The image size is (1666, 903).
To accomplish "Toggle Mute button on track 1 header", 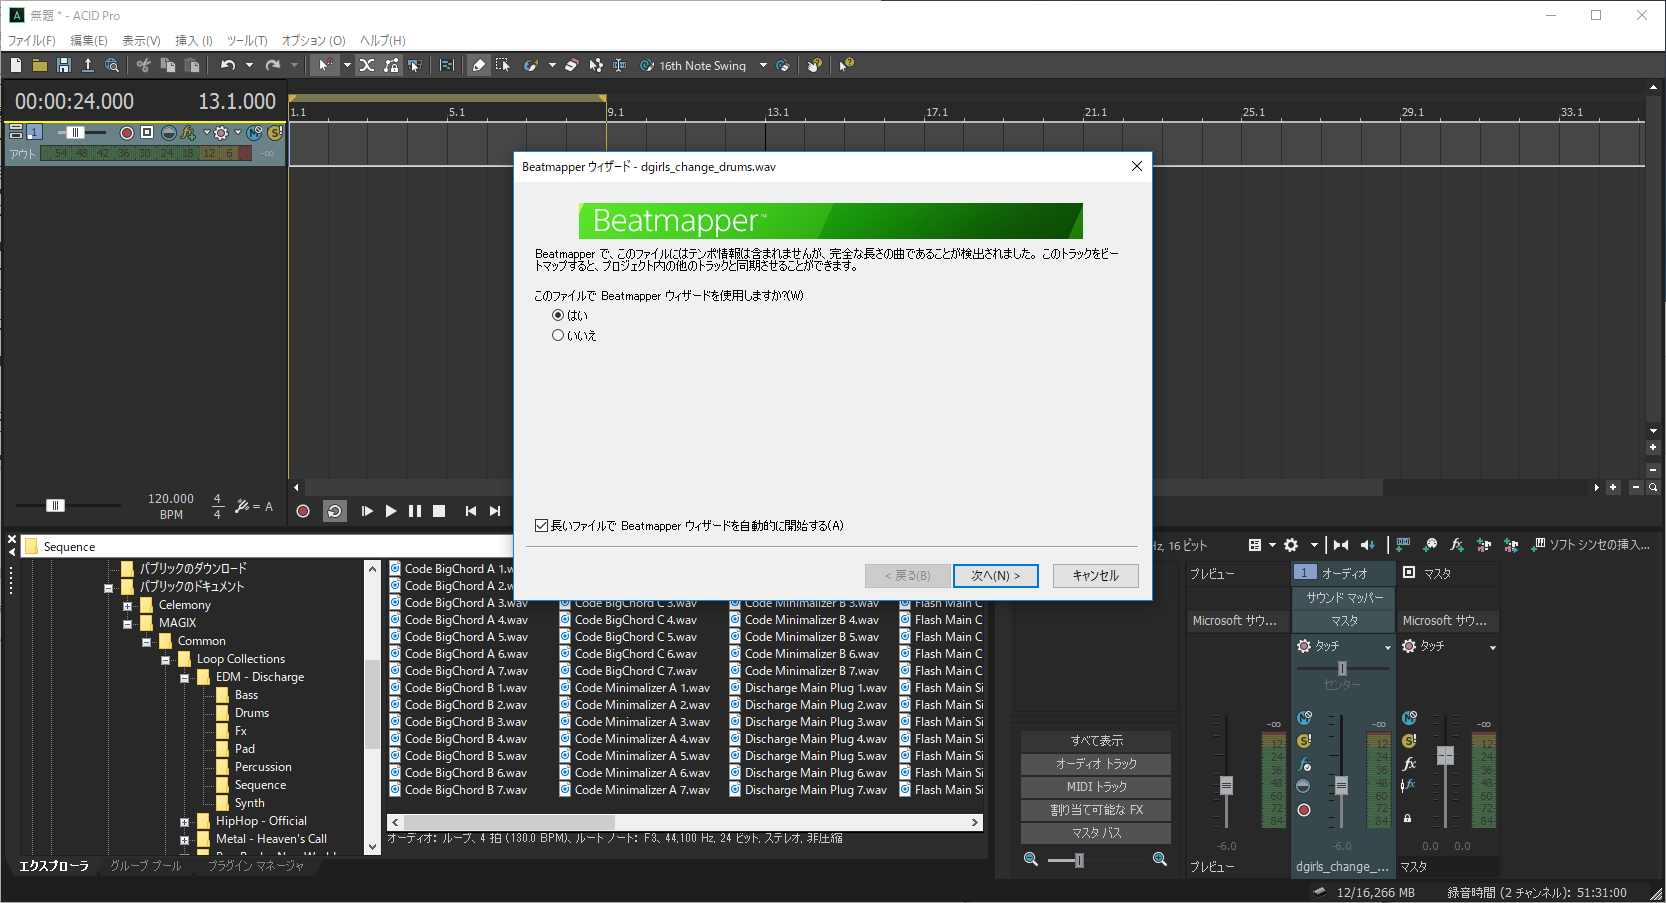I will (255, 133).
